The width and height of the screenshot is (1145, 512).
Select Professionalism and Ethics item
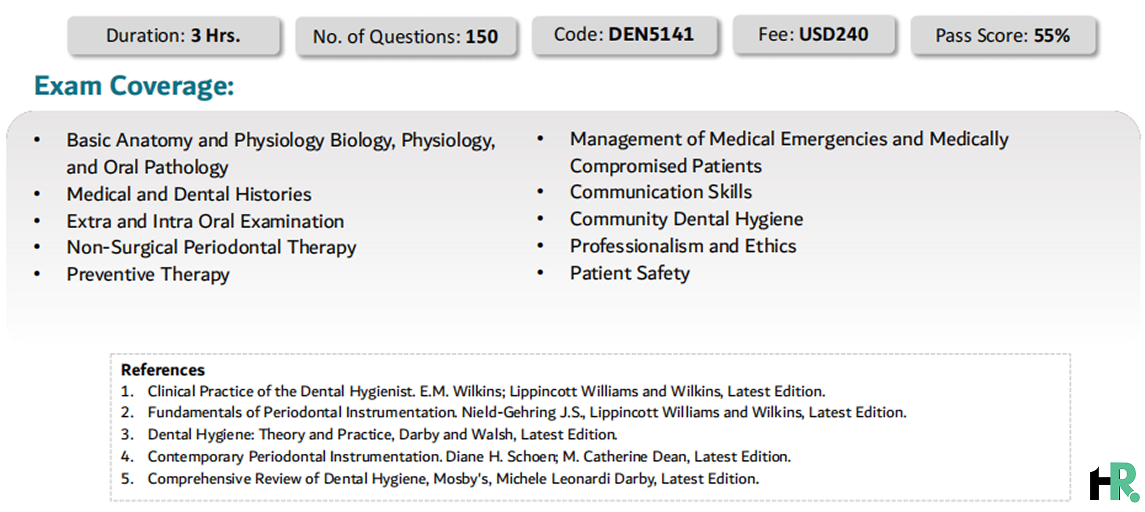(x=683, y=246)
